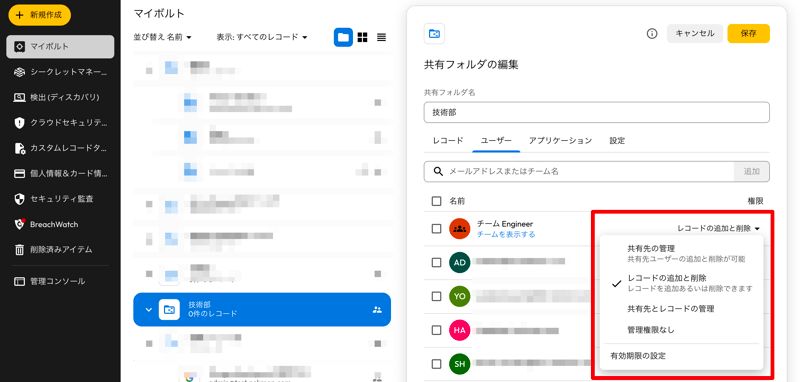Image resolution: width=800 pixels, height=382 pixels.
Task: Check the YO user checkbox
Action: point(436,296)
